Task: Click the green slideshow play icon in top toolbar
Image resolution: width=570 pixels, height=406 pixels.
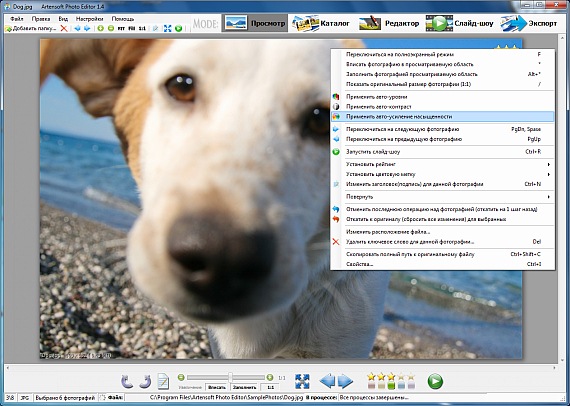Action: coord(178,28)
